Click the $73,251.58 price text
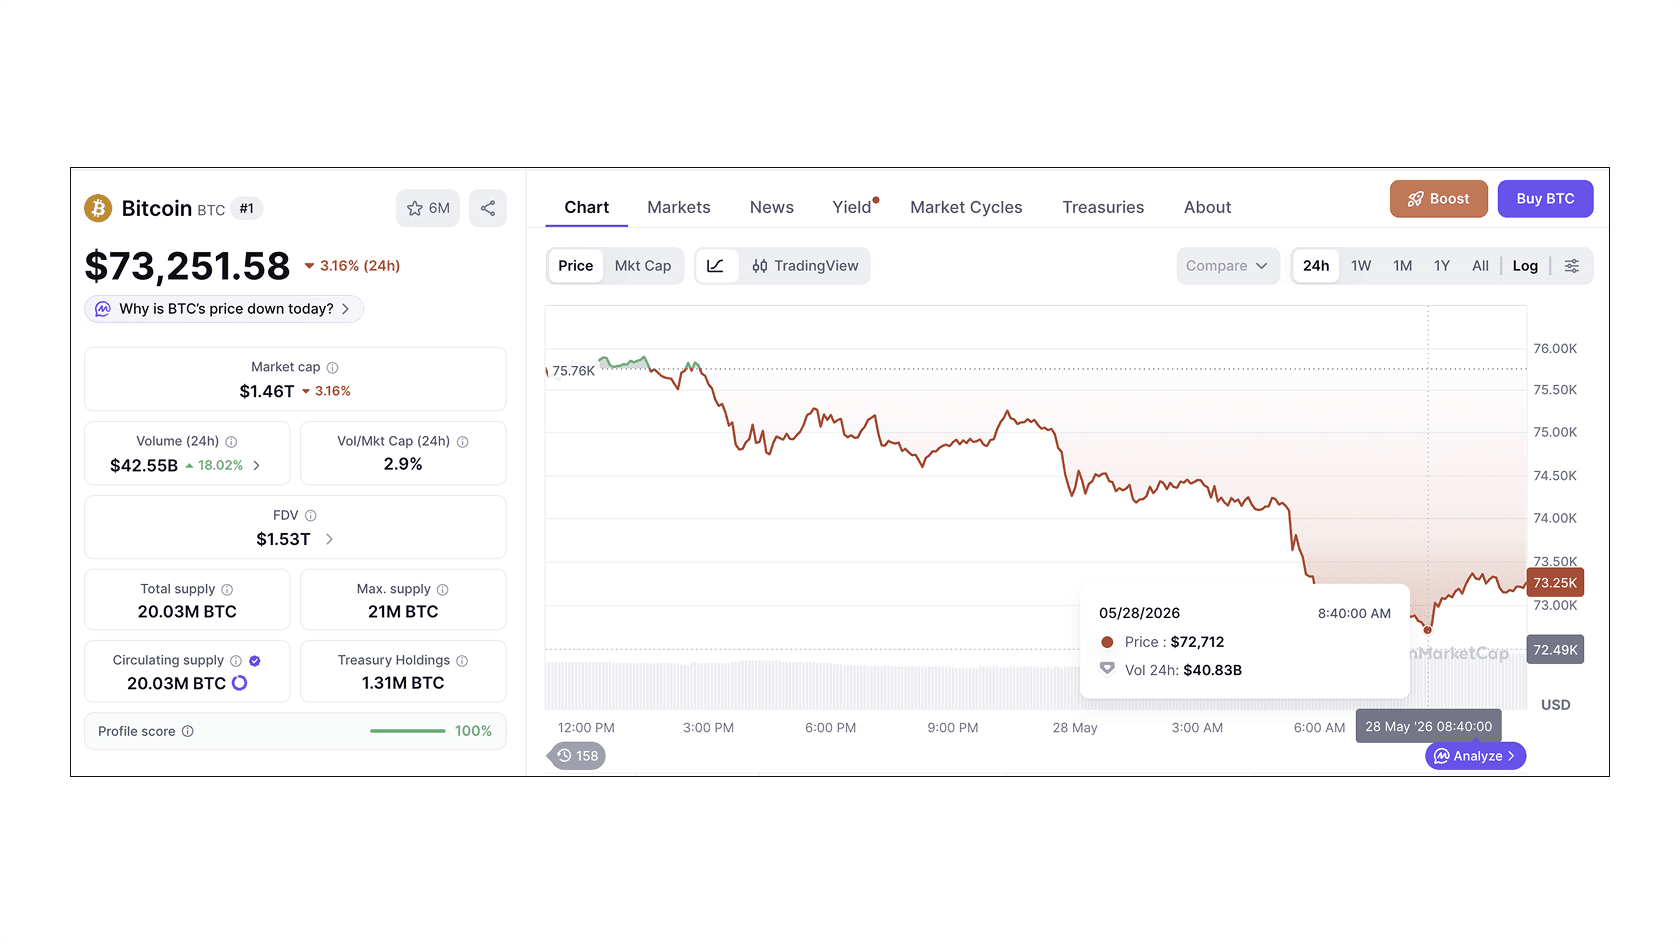Viewport: 1680px width, 944px height. pyautogui.click(x=187, y=266)
